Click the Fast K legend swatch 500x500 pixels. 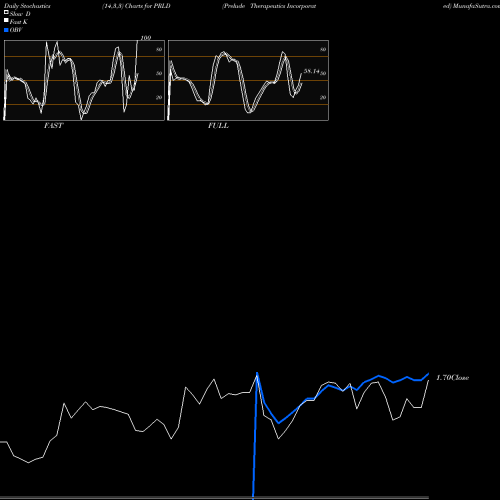tap(6, 20)
